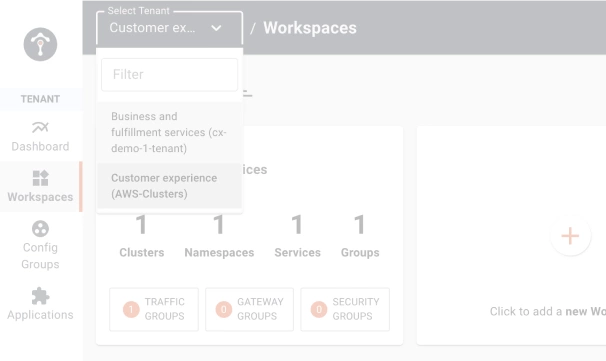
Task: Open the Config Groups circle icon
Action: click(40, 228)
